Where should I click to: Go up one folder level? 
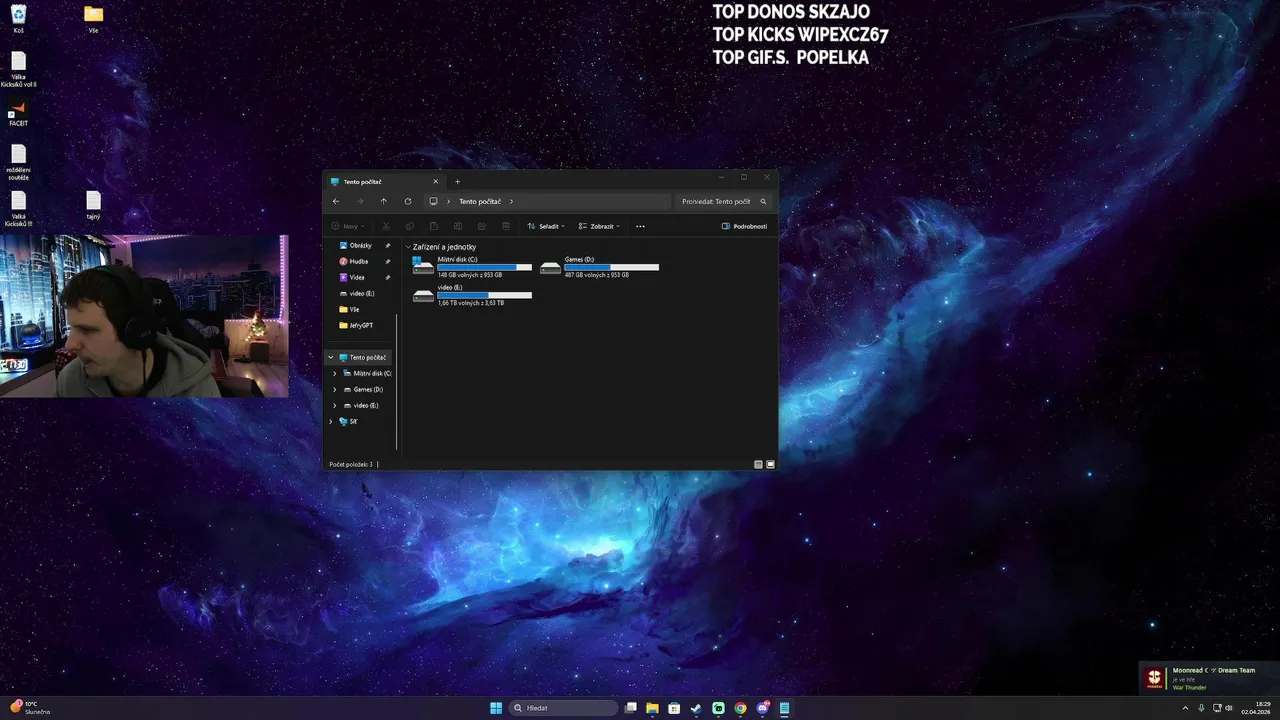[x=383, y=201]
